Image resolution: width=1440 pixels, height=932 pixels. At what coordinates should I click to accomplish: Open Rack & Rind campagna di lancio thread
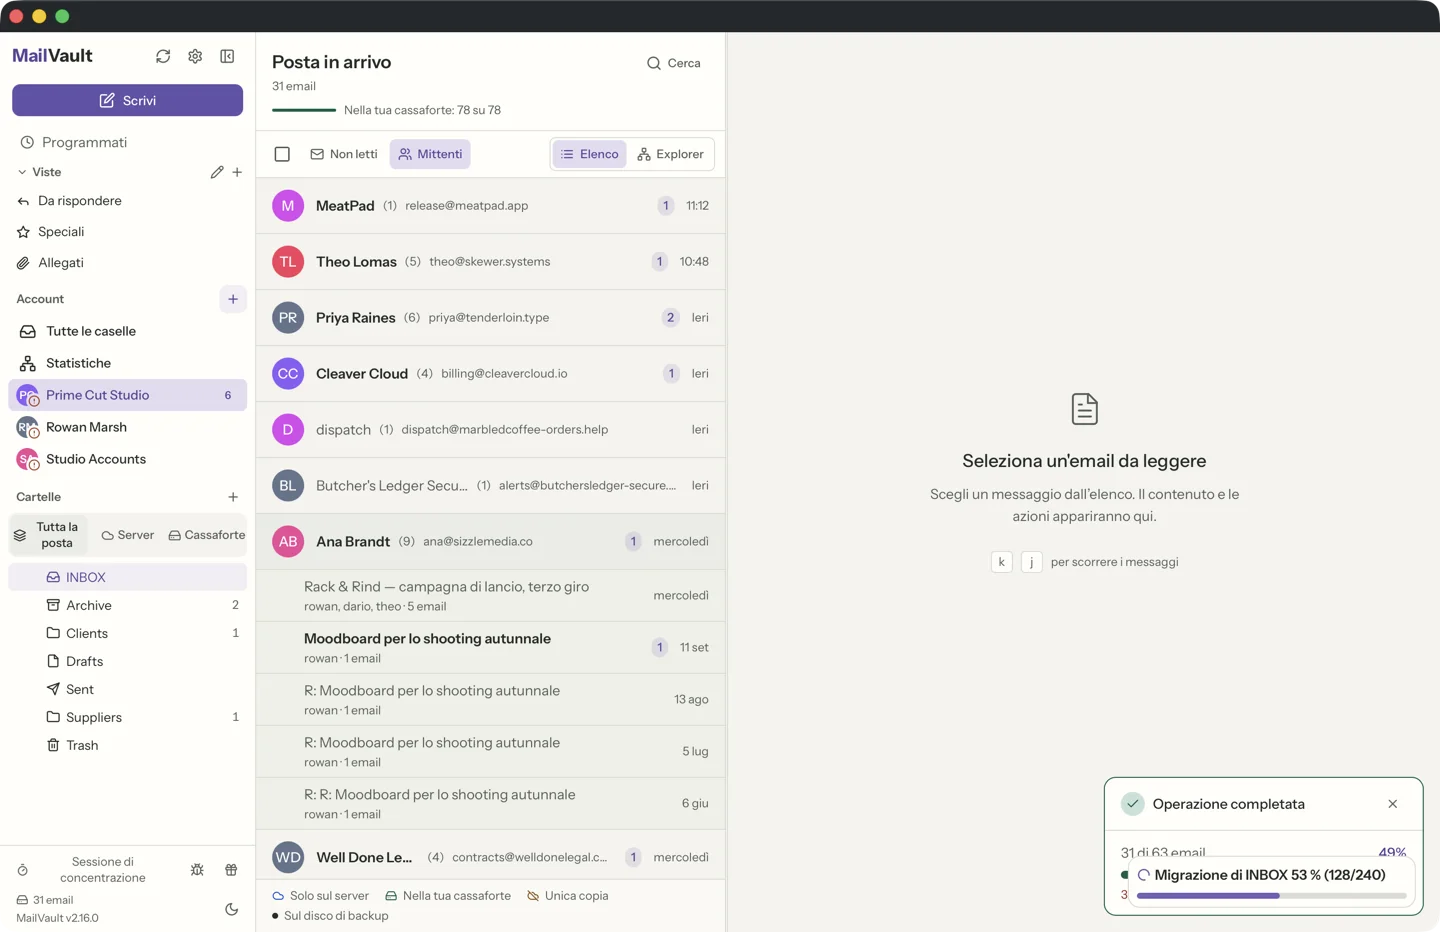pyautogui.click(x=490, y=595)
